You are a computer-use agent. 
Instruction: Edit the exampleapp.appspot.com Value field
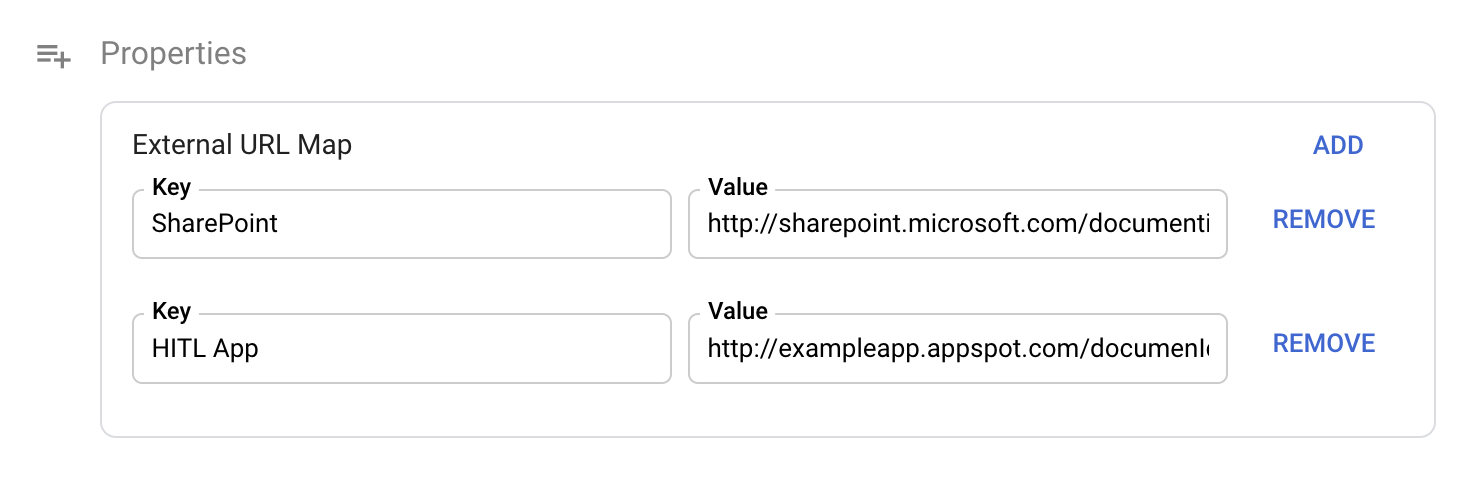(x=957, y=348)
